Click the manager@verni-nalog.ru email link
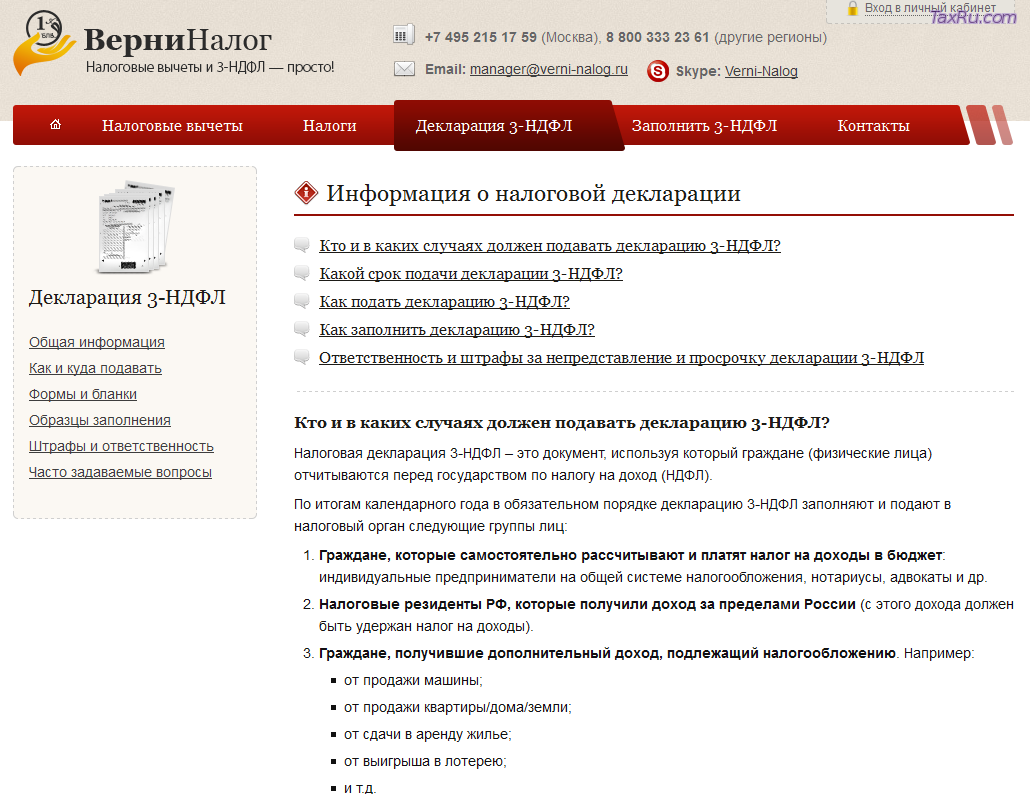1030x794 pixels. coord(548,70)
